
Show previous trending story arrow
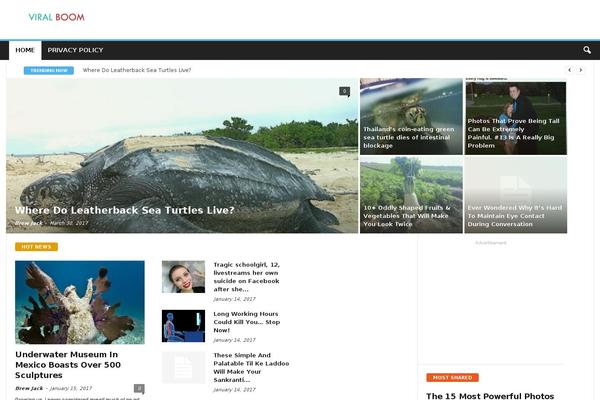click(569, 70)
